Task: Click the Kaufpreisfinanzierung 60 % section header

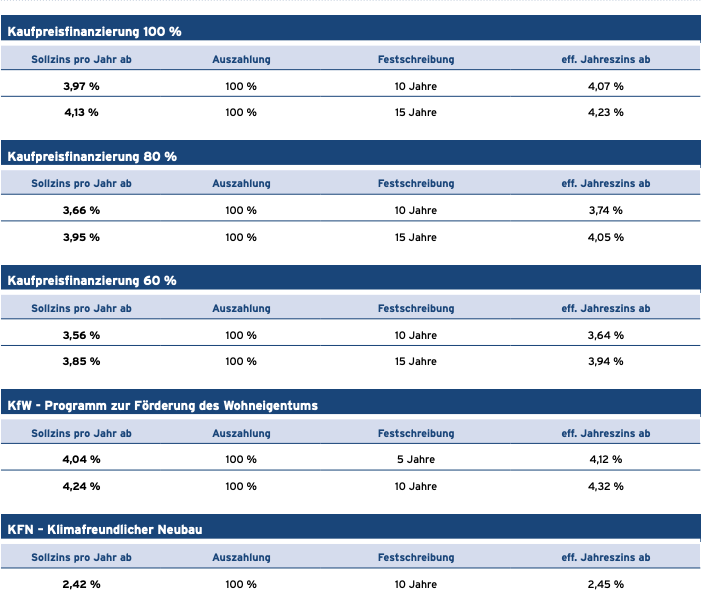Action: coord(92,281)
